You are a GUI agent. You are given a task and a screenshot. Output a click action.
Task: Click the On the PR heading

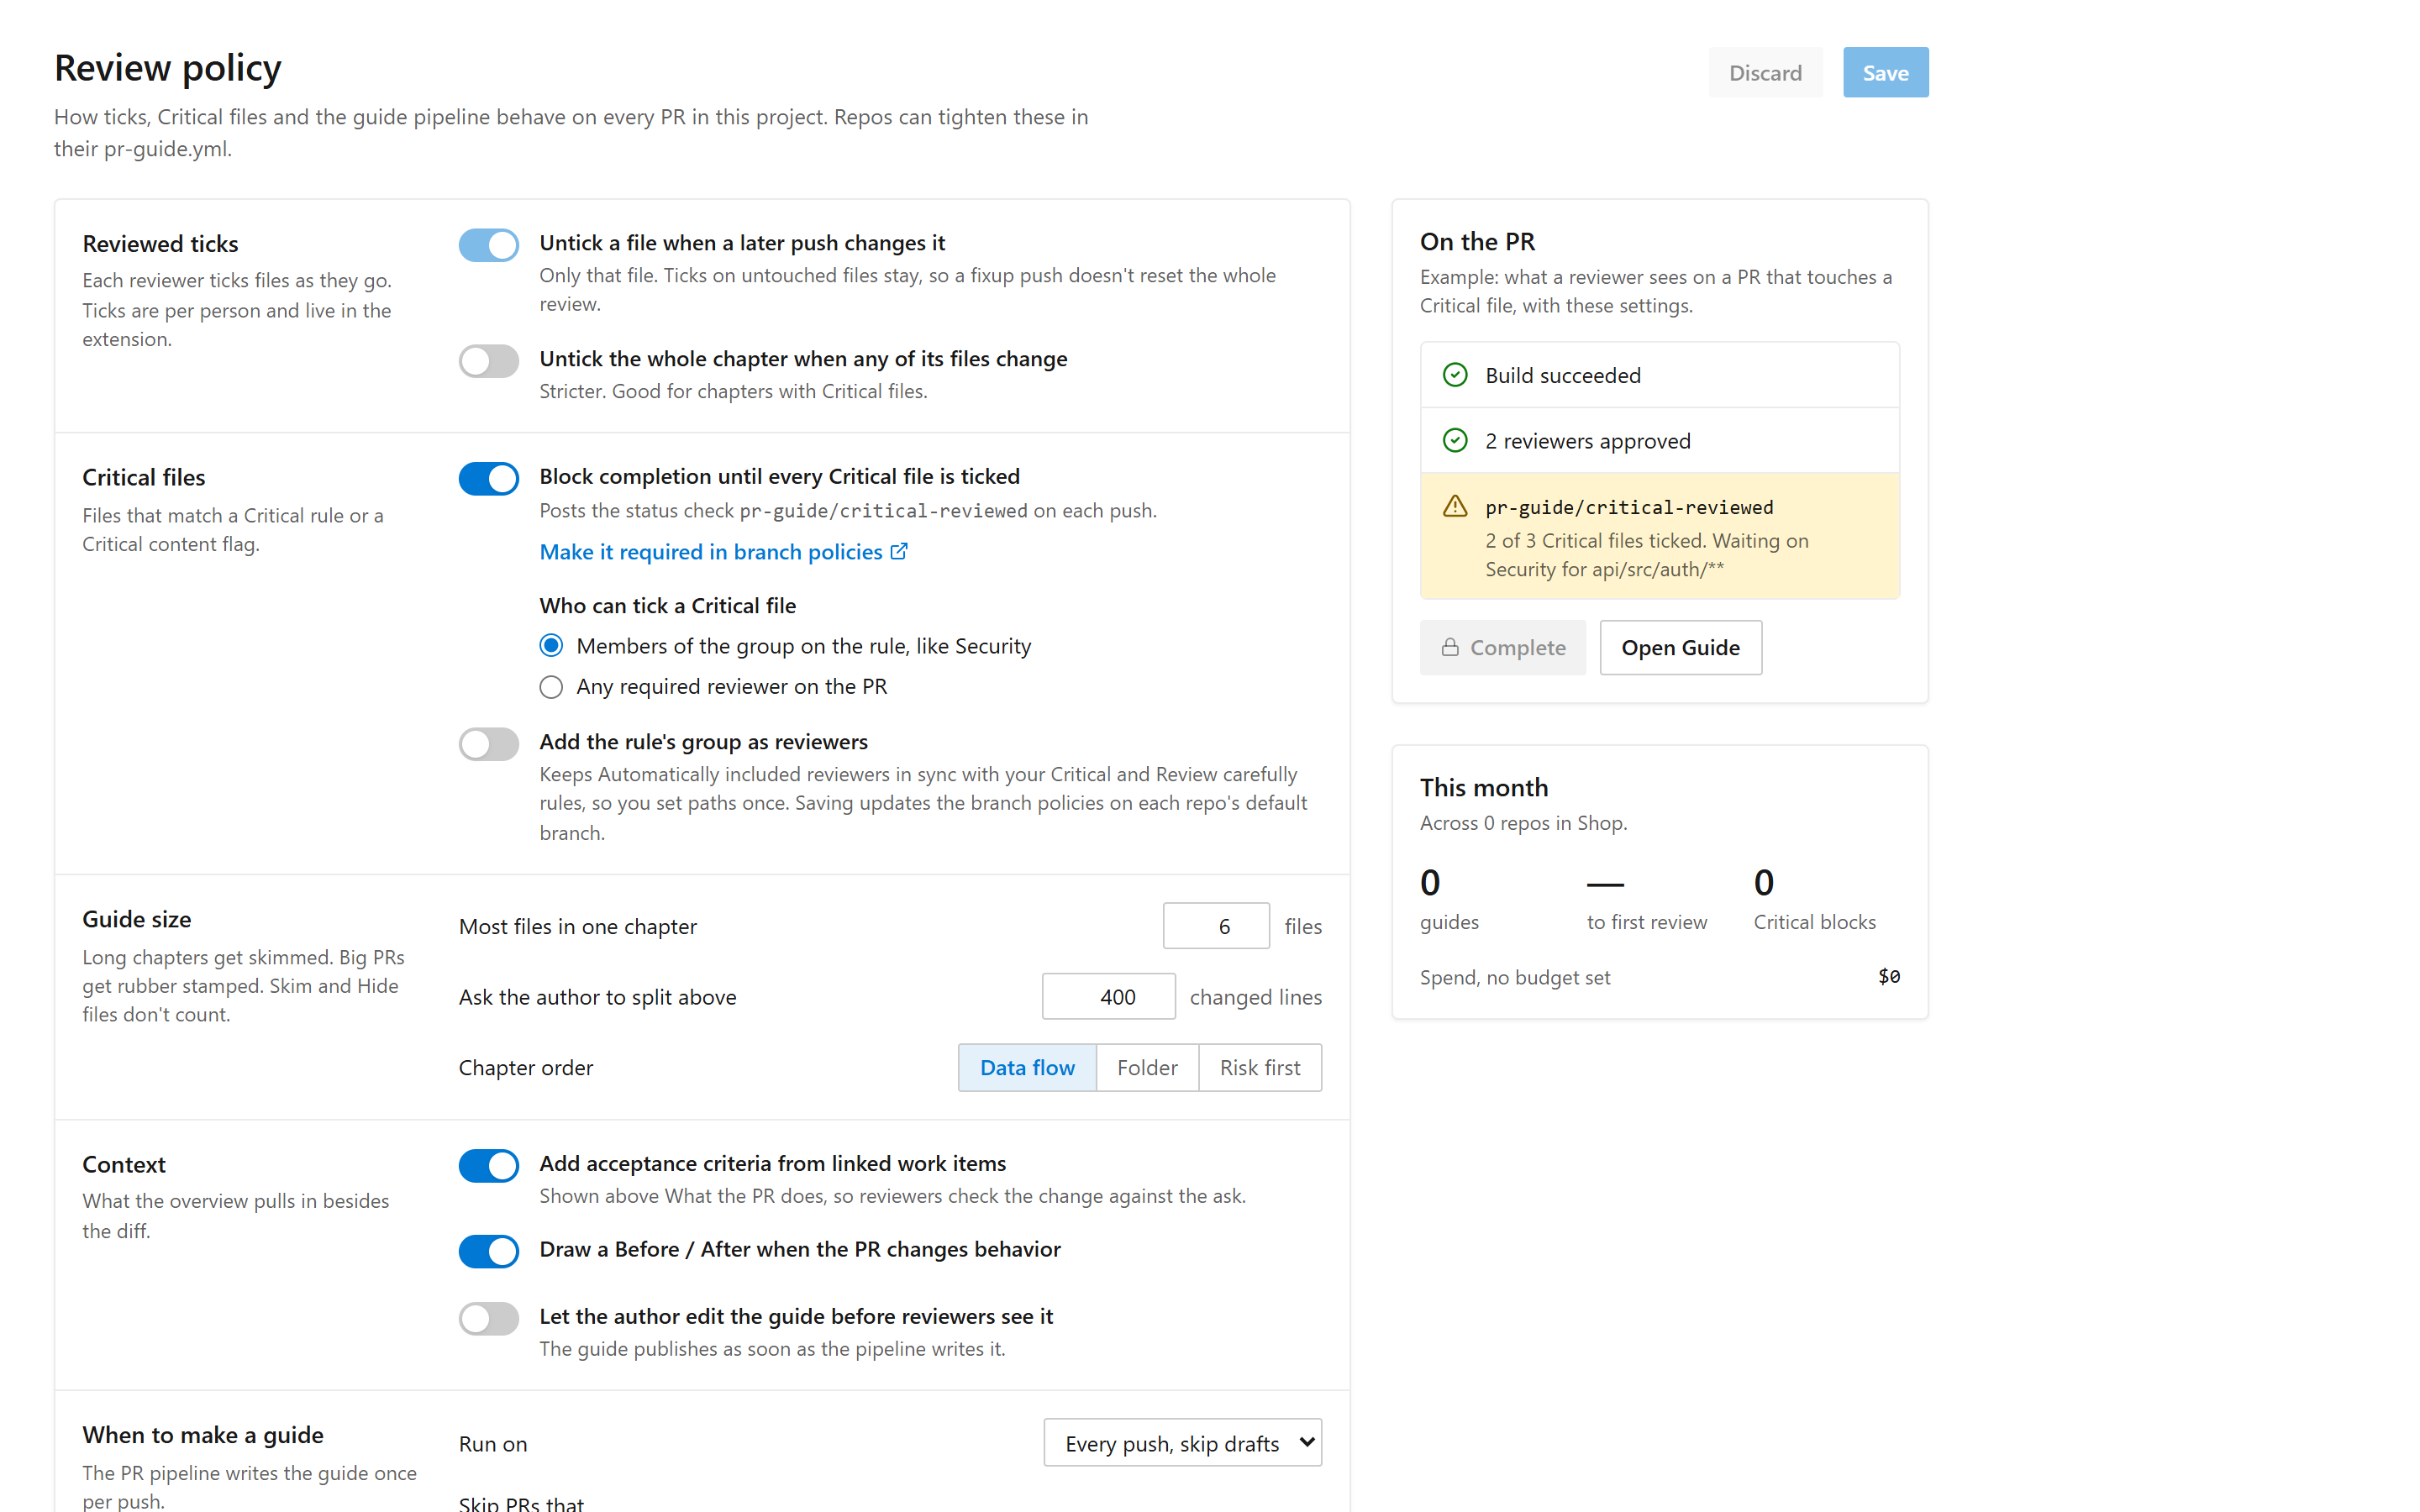coord(1477,242)
